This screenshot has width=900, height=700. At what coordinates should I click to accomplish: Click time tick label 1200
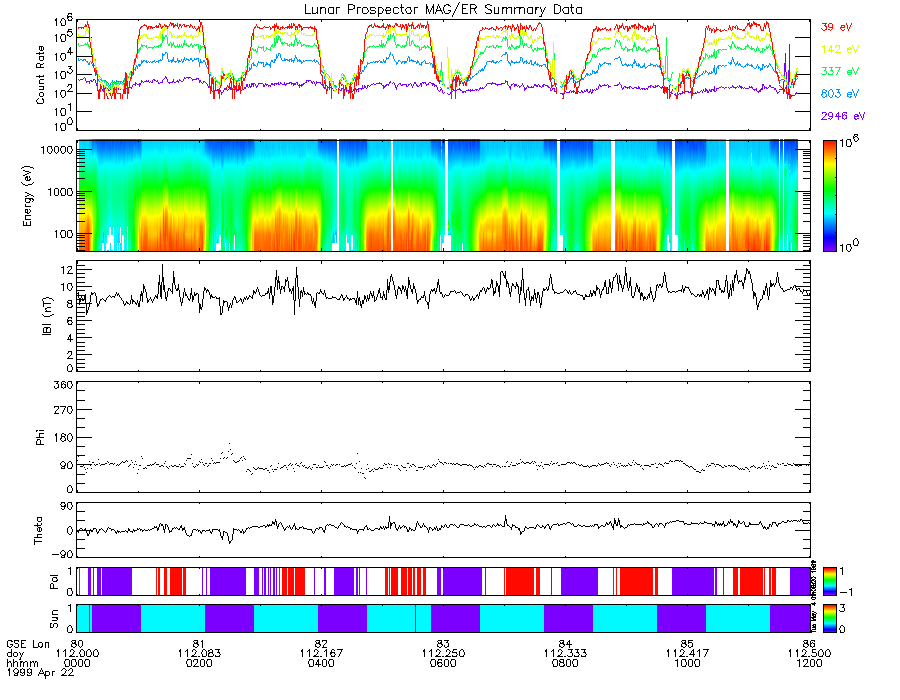809,663
